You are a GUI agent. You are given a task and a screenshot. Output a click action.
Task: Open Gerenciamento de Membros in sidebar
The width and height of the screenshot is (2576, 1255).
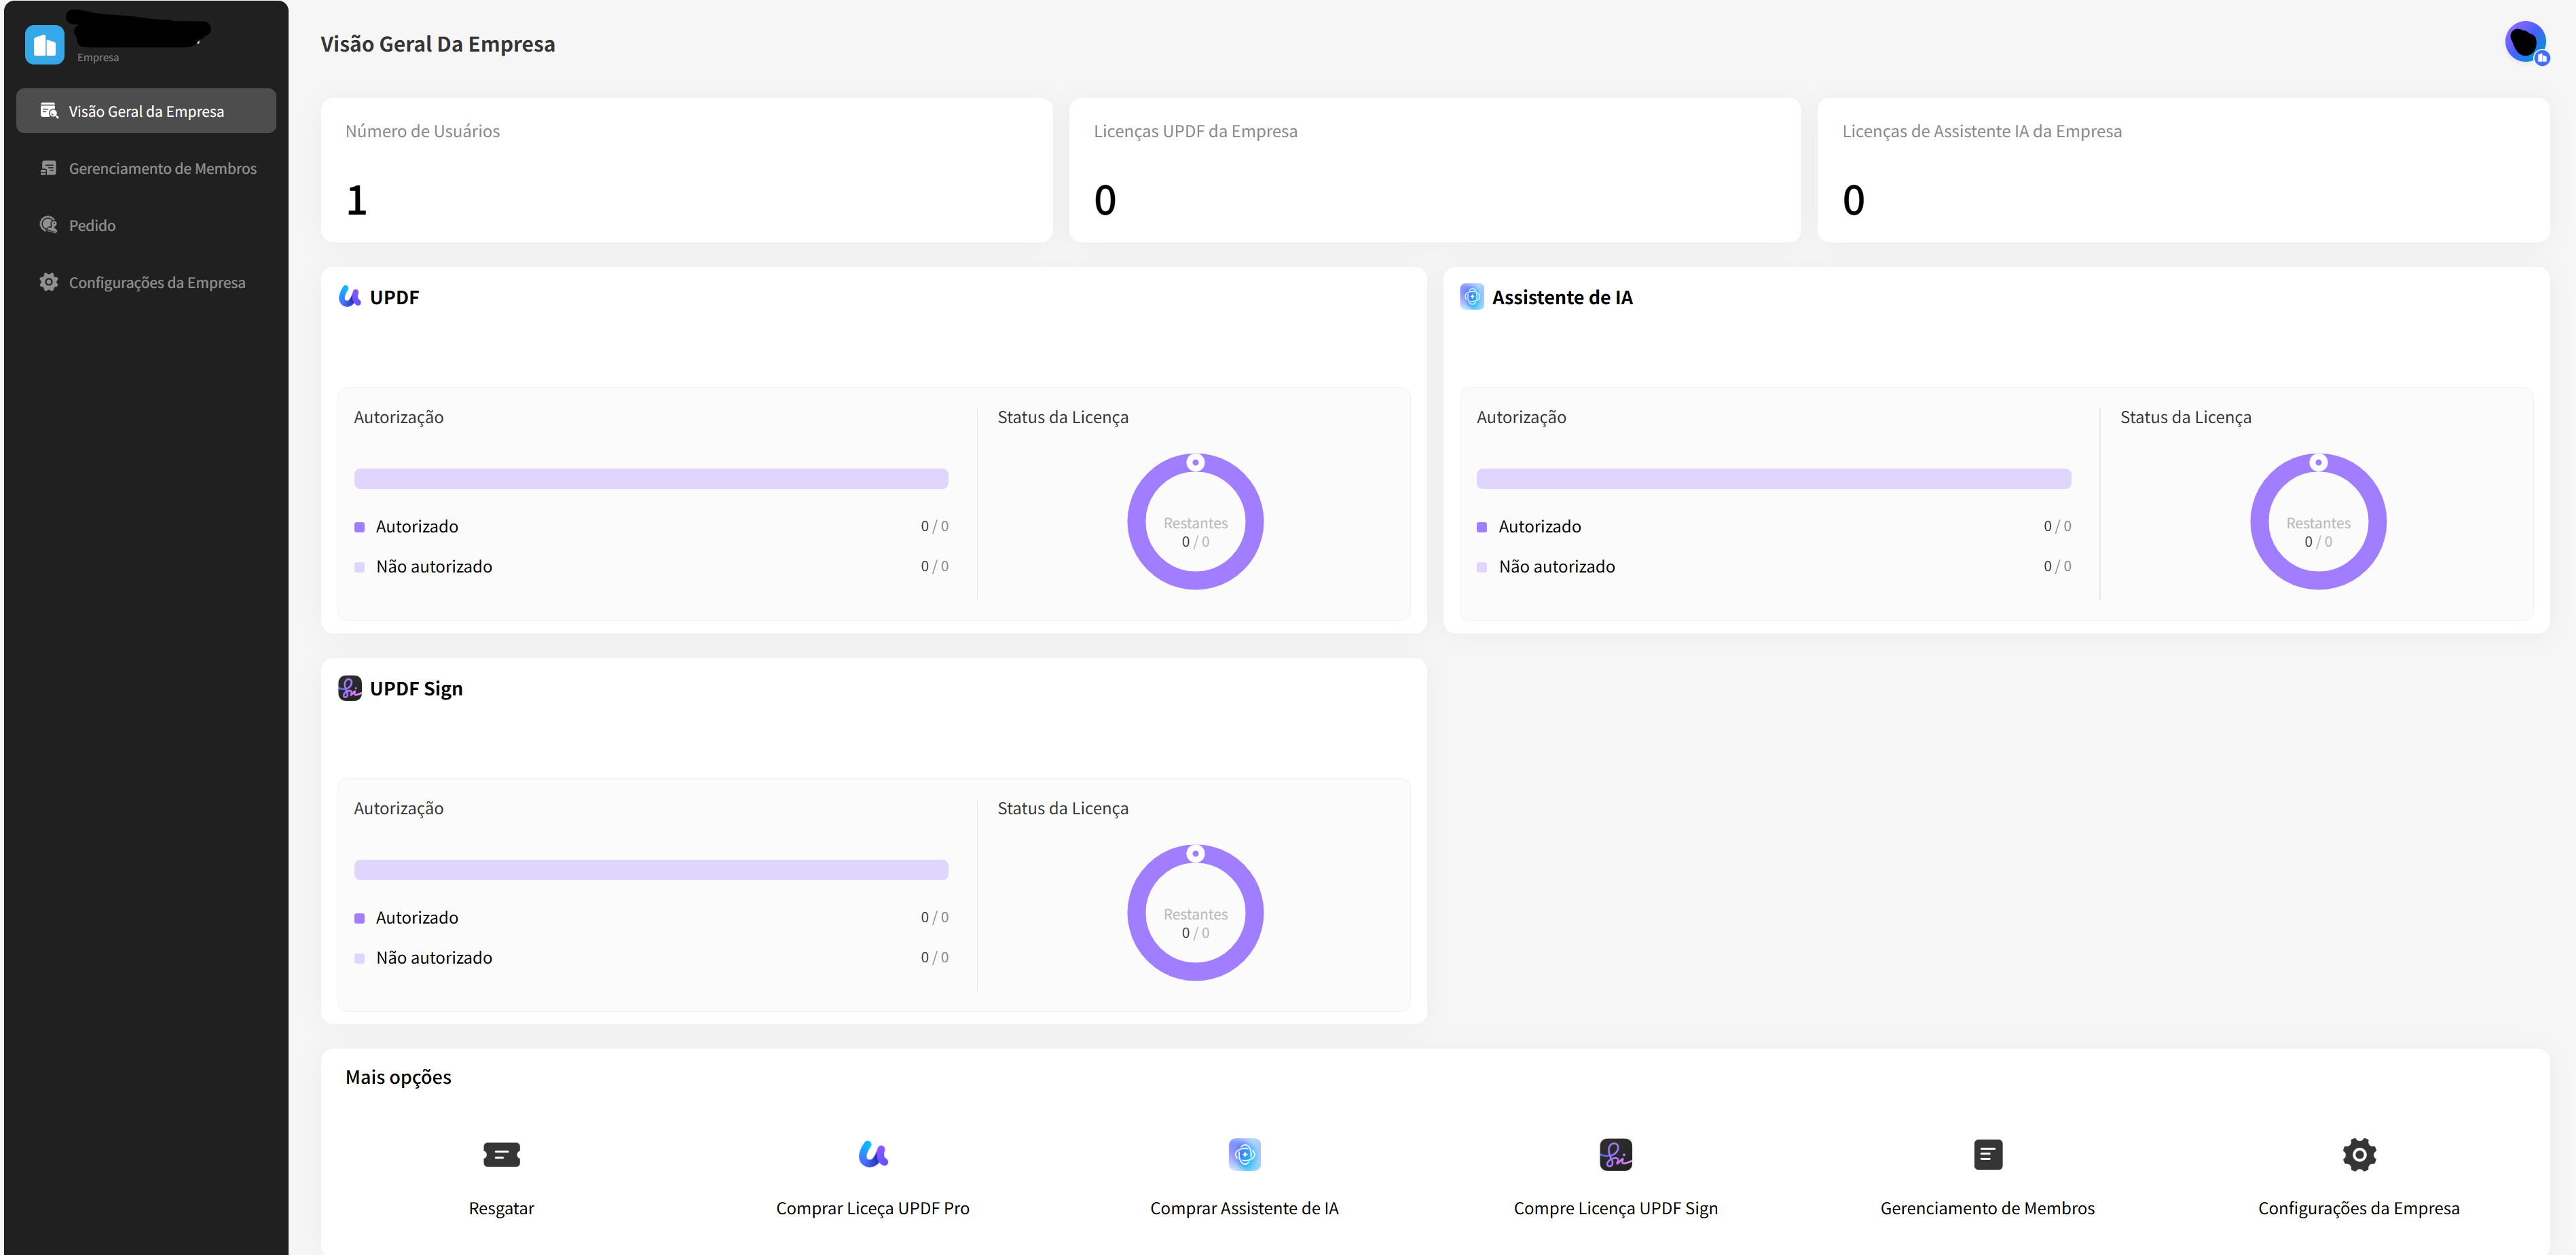146,168
